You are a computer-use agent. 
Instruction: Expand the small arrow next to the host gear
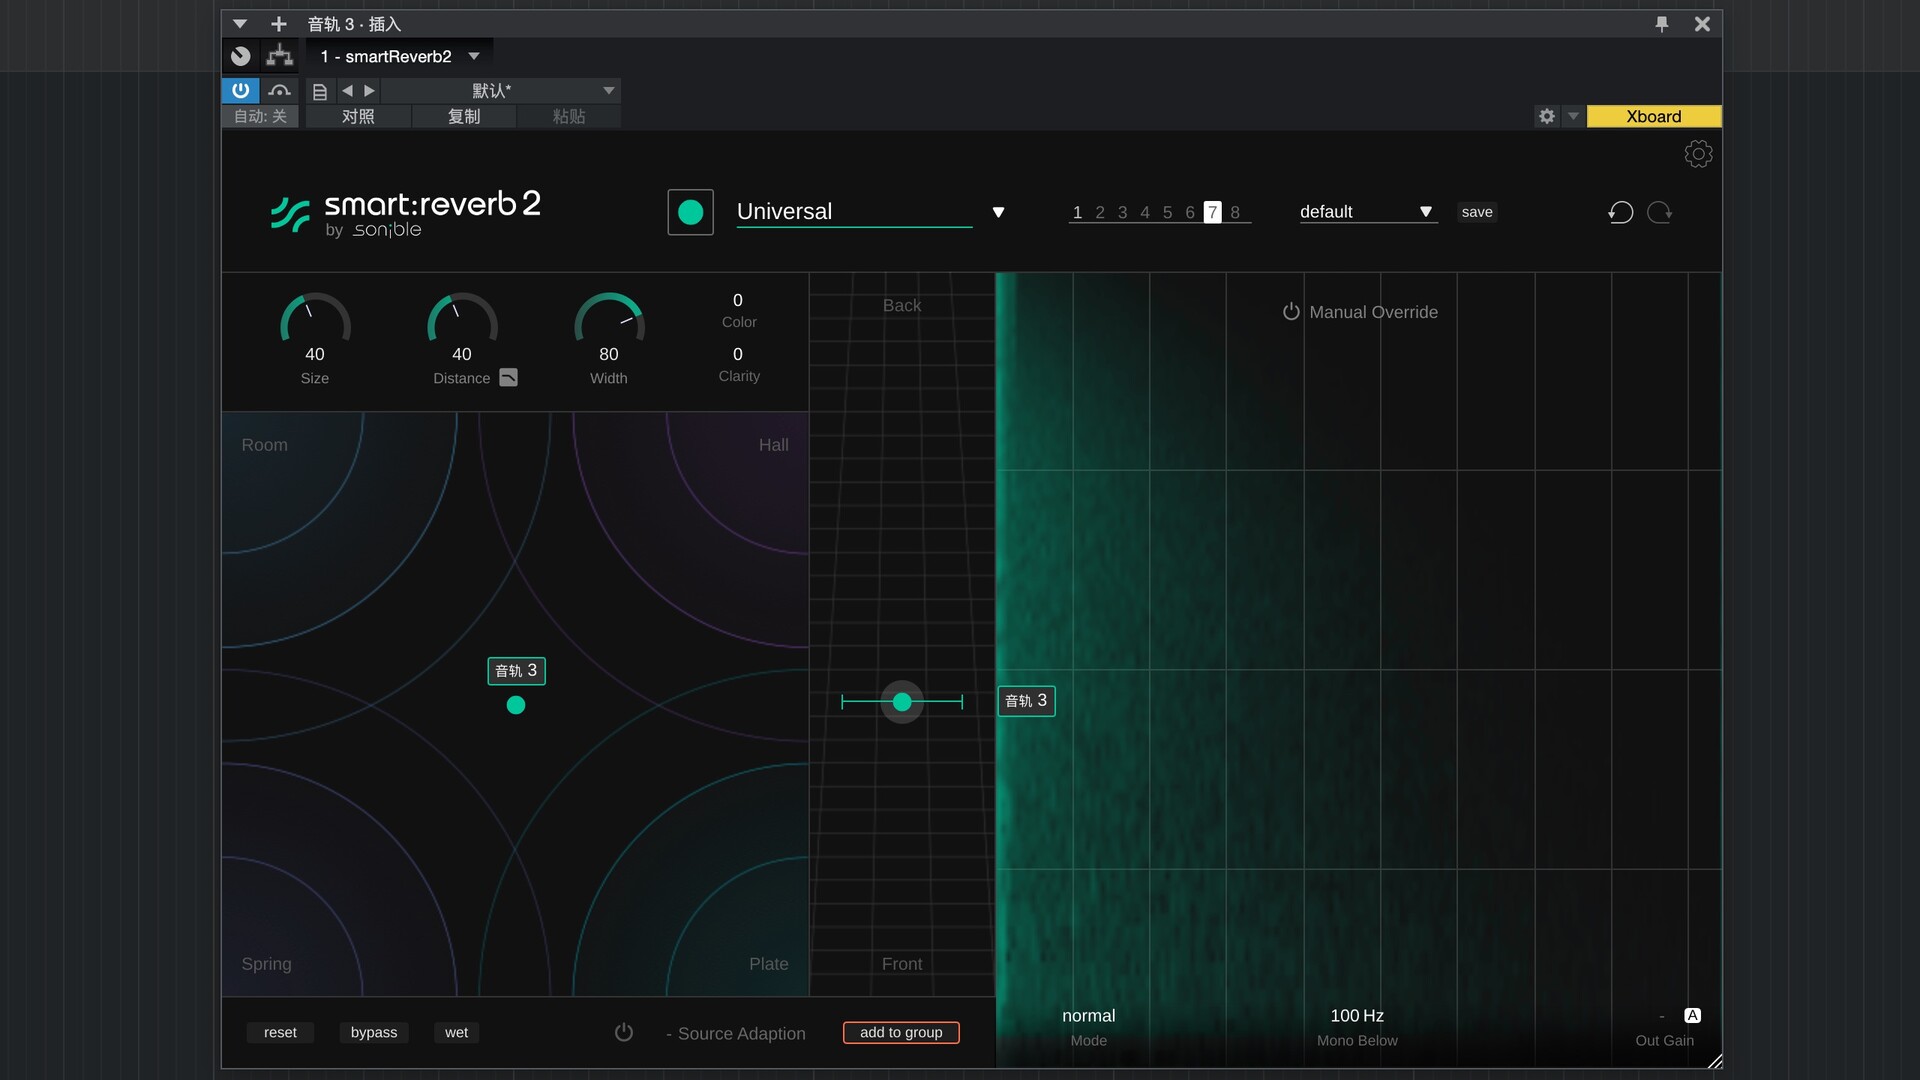1573,116
